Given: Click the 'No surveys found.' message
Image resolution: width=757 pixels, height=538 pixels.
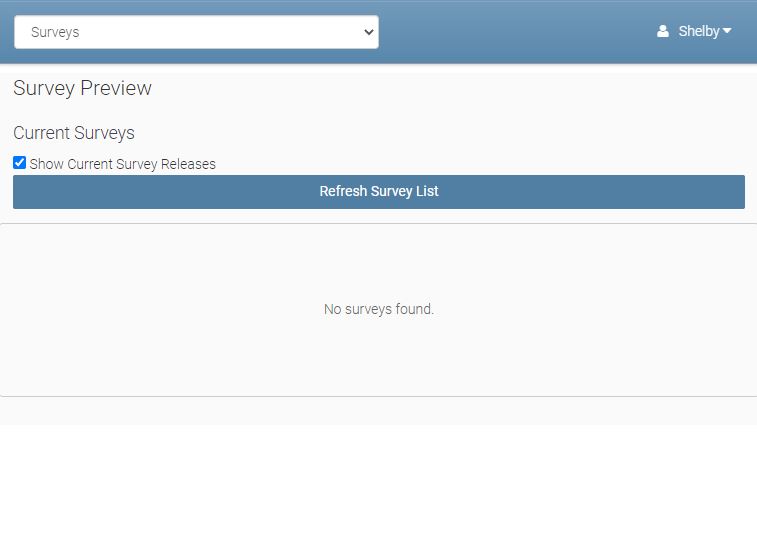Looking at the screenshot, I should 379,310.
